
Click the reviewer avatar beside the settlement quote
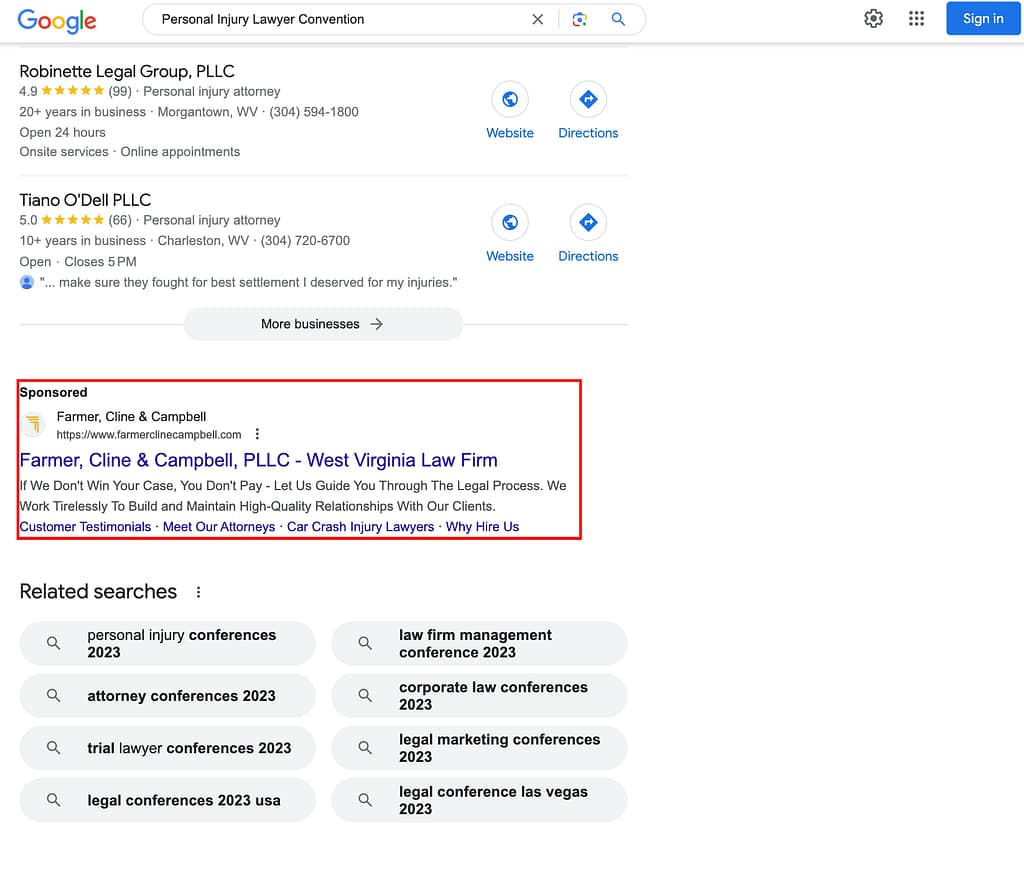27,282
